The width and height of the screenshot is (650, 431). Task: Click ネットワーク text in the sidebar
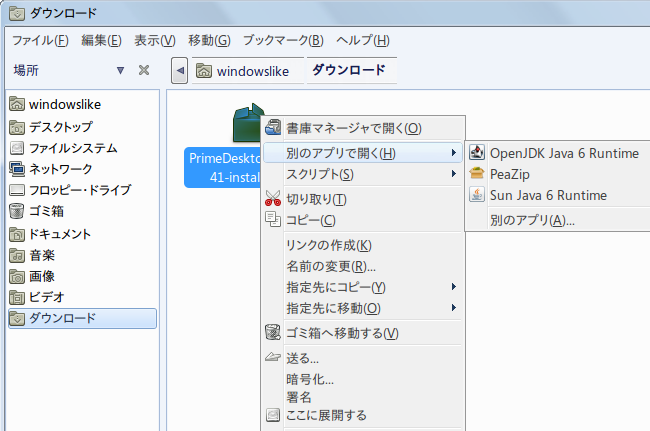61,169
